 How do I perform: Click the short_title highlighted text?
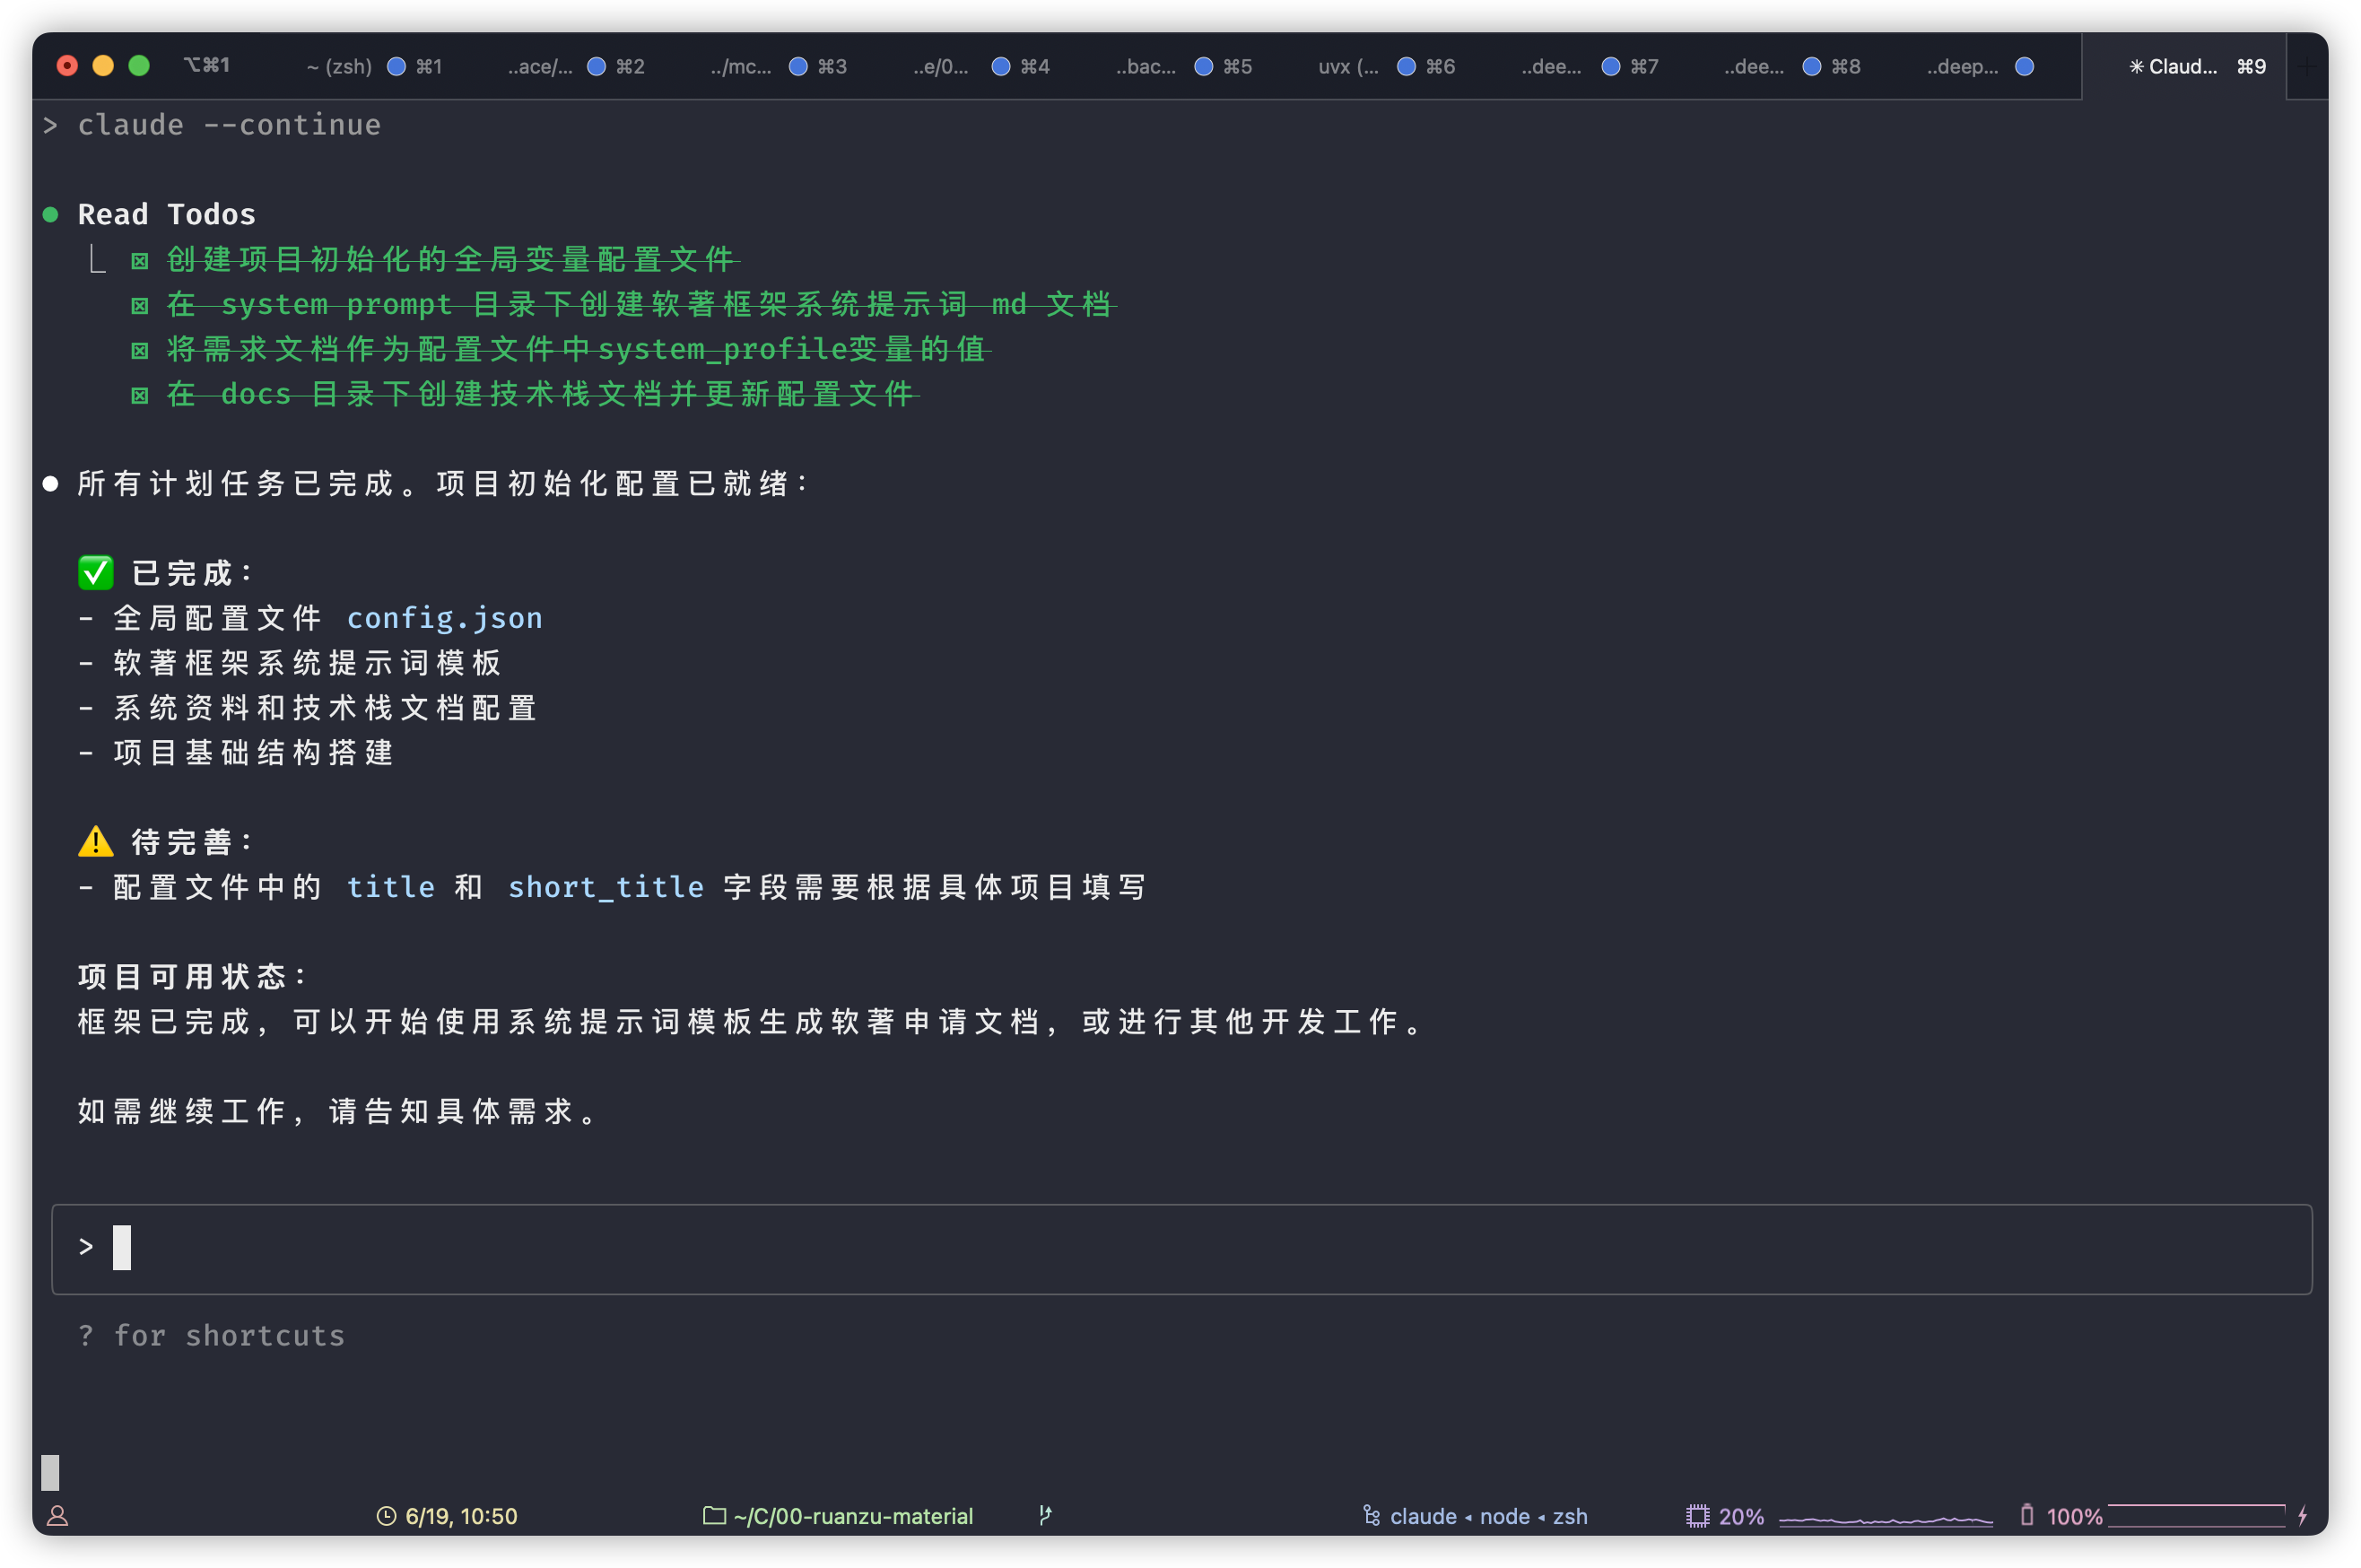(x=605, y=887)
